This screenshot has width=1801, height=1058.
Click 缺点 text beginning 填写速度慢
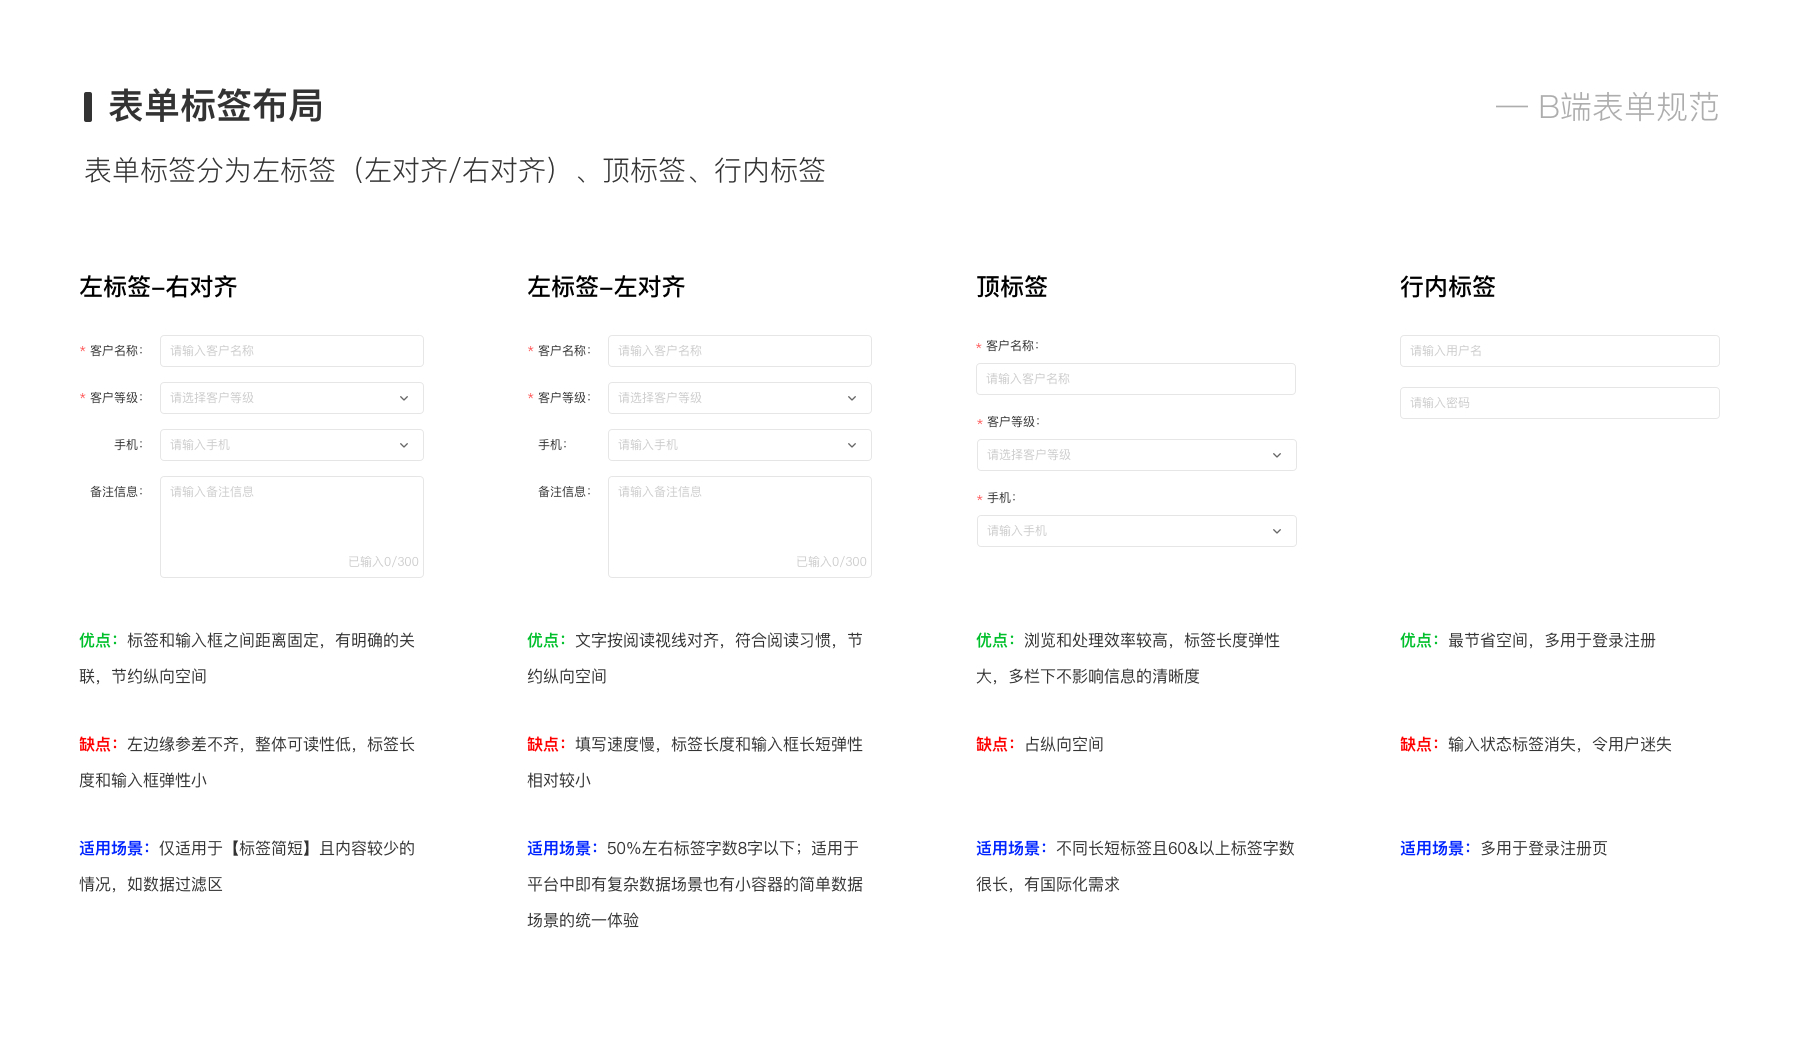695,762
